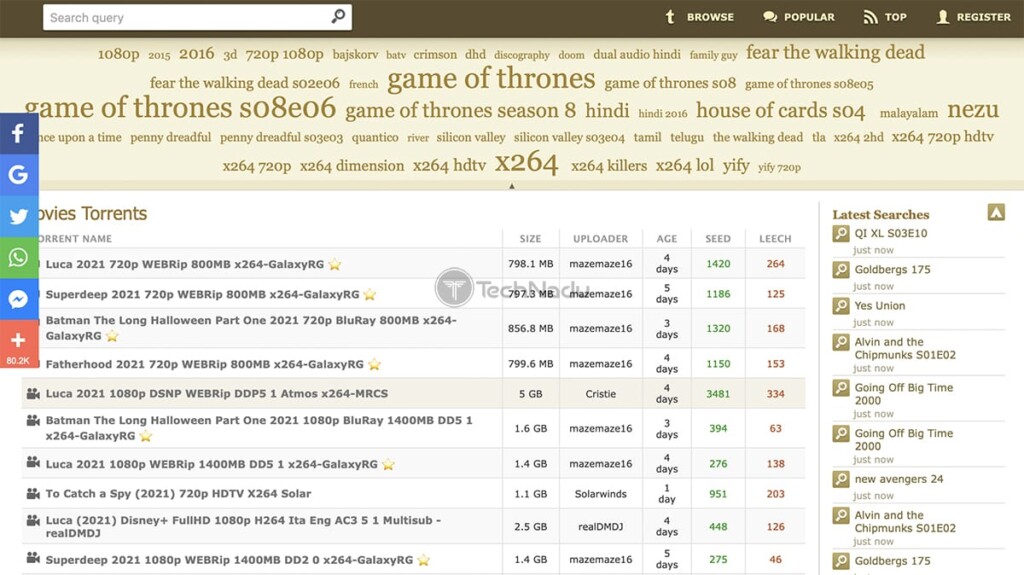Open the Top menu item
The image size is (1024, 575).
pyautogui.click(x=885, y=17)
